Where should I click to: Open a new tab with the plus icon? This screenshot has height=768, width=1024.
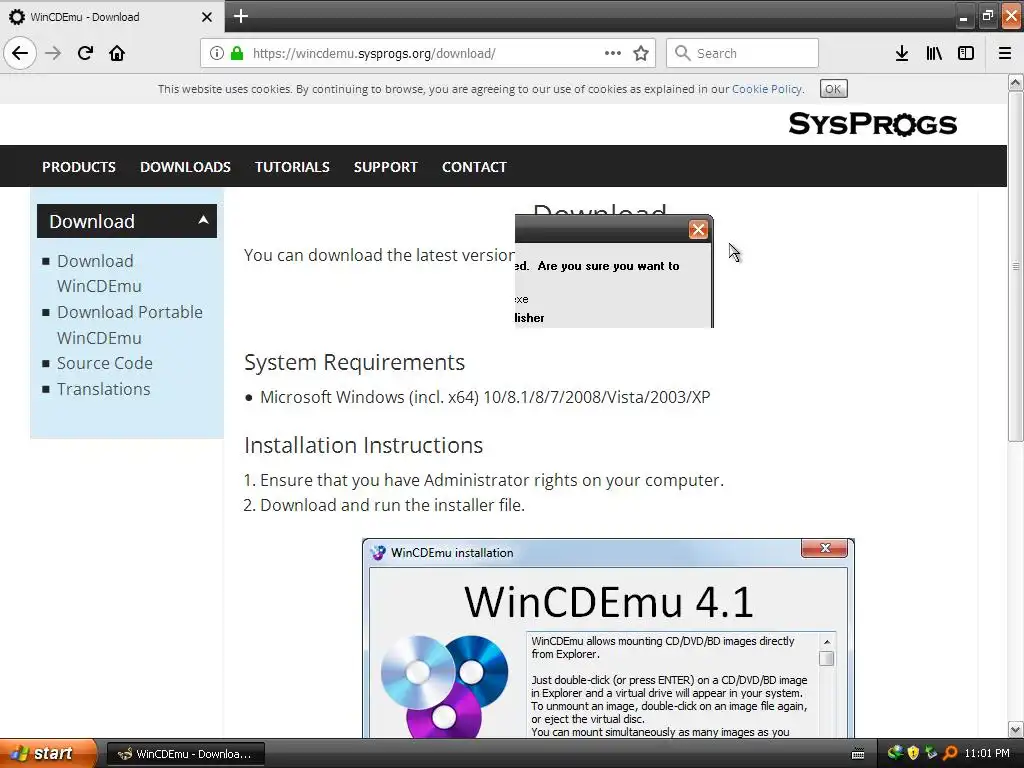pos(240,16)
